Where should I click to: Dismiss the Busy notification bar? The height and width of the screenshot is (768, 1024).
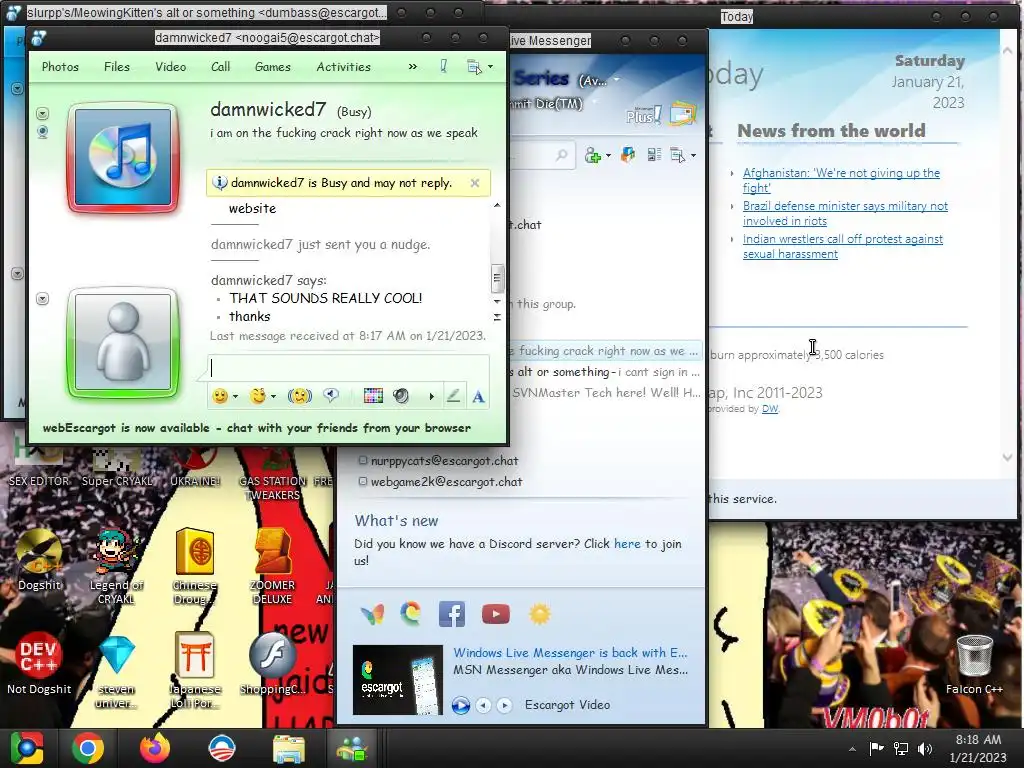(x=475, y=183)
